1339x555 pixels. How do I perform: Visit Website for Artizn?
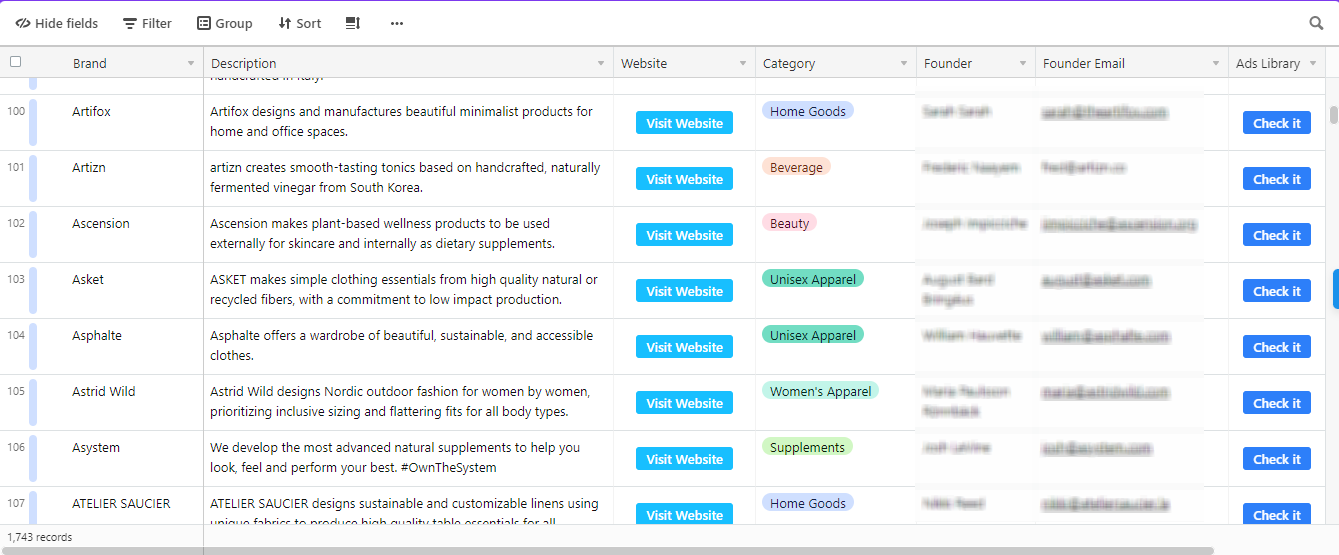click(684, 179)
